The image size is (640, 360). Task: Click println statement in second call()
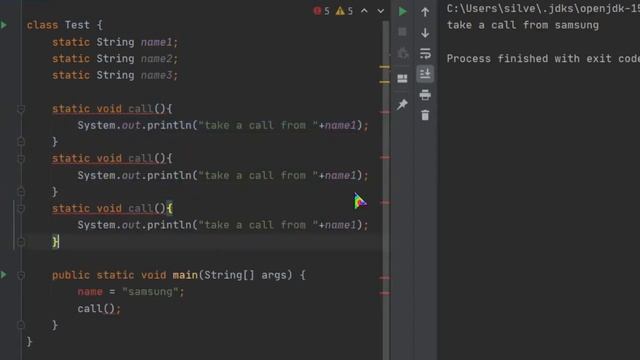tap(223, 176)
